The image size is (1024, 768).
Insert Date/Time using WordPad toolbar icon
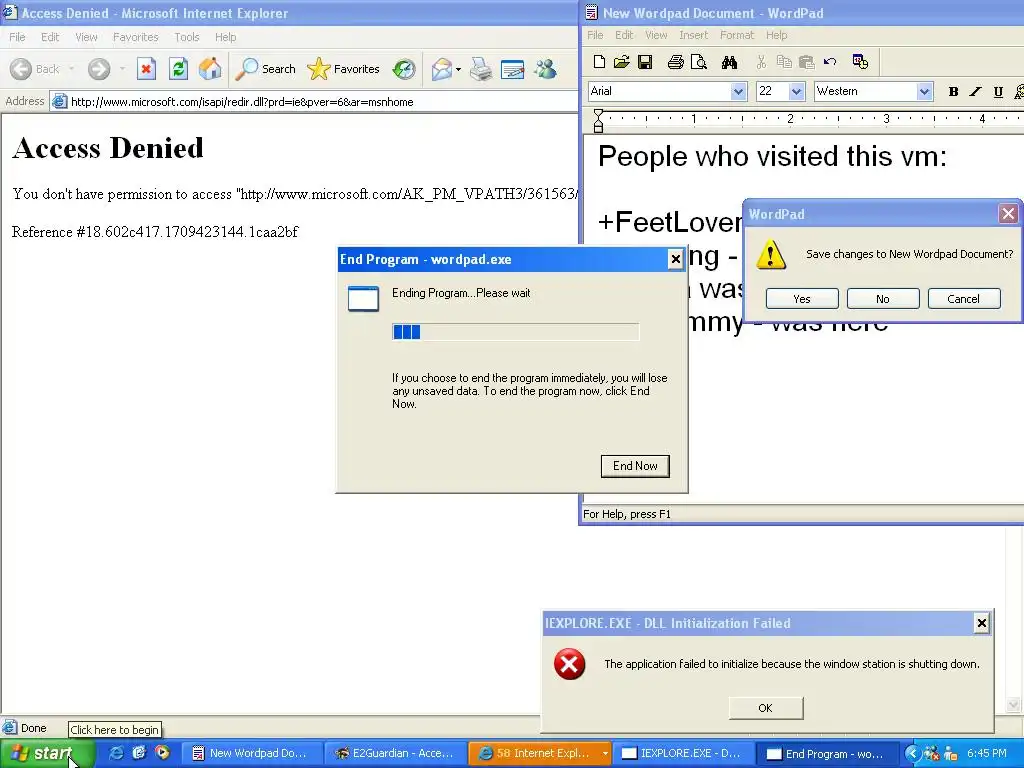click(x=861, y=62)
